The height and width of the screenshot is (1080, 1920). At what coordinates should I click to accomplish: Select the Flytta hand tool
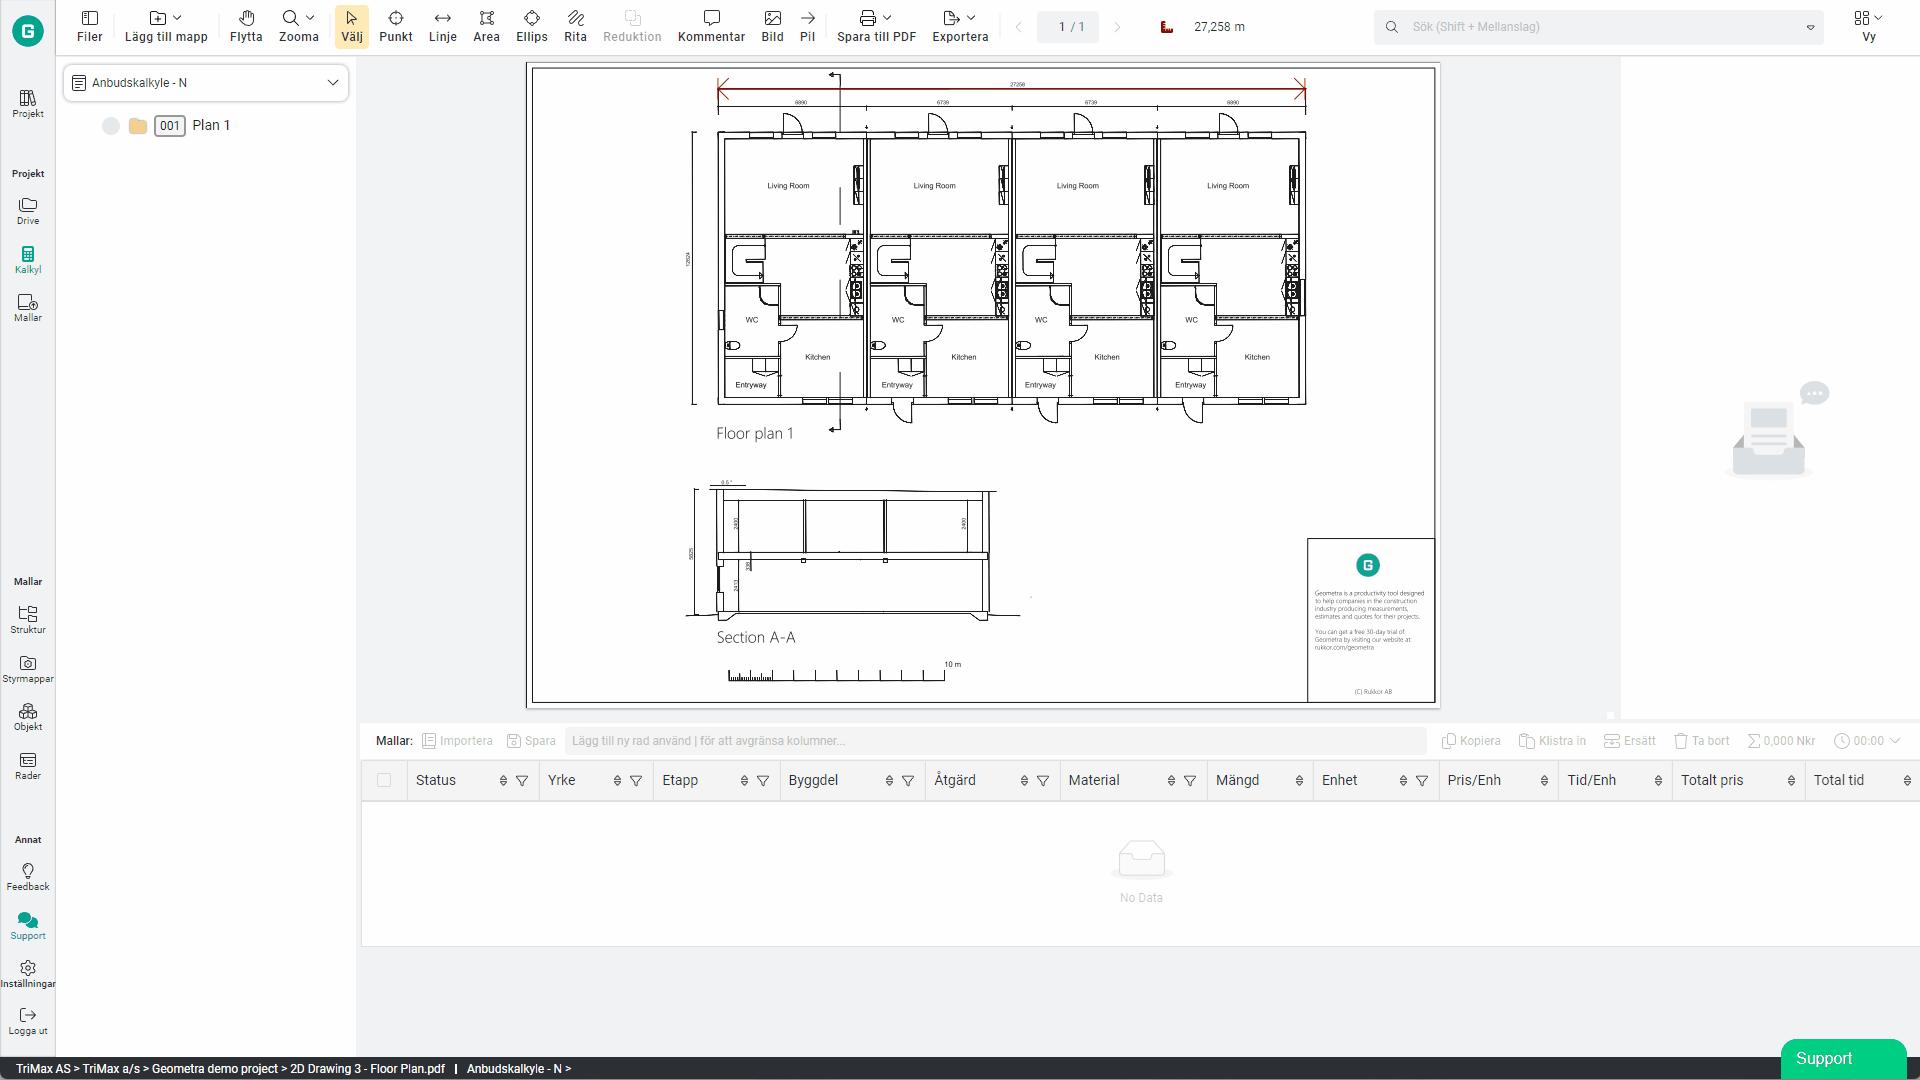[x=246, y=27]
